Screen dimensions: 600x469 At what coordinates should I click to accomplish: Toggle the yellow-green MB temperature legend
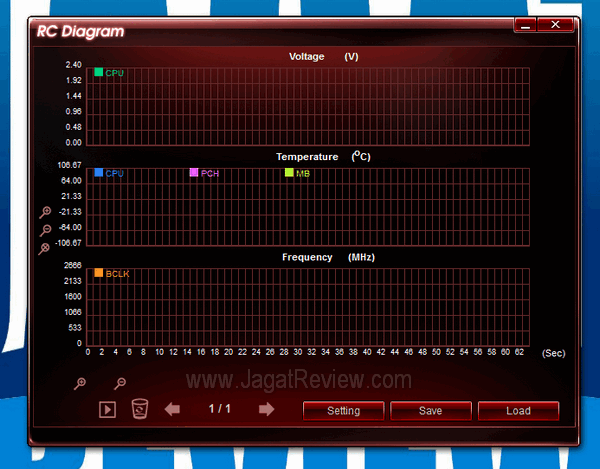pos(290,173)
